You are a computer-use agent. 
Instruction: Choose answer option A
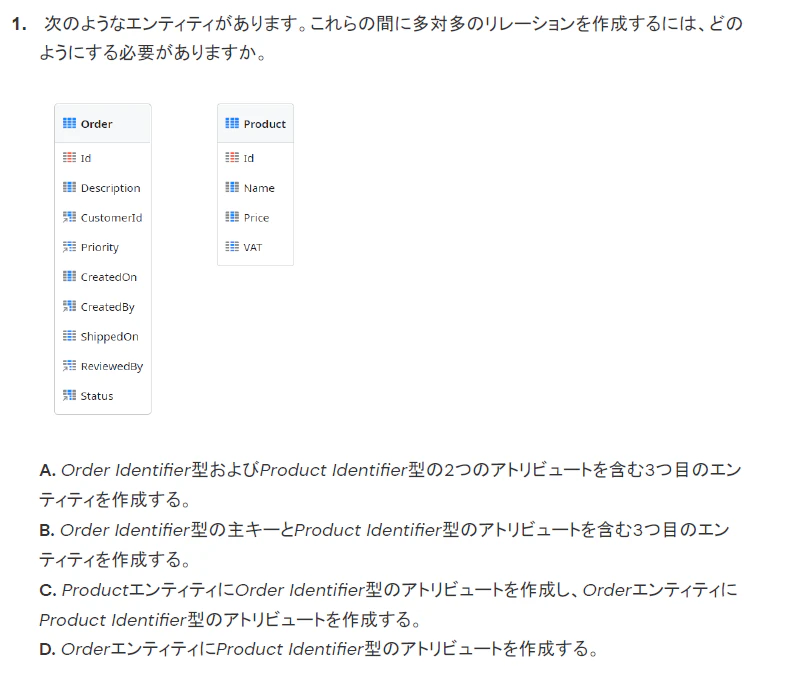point(390,484)
